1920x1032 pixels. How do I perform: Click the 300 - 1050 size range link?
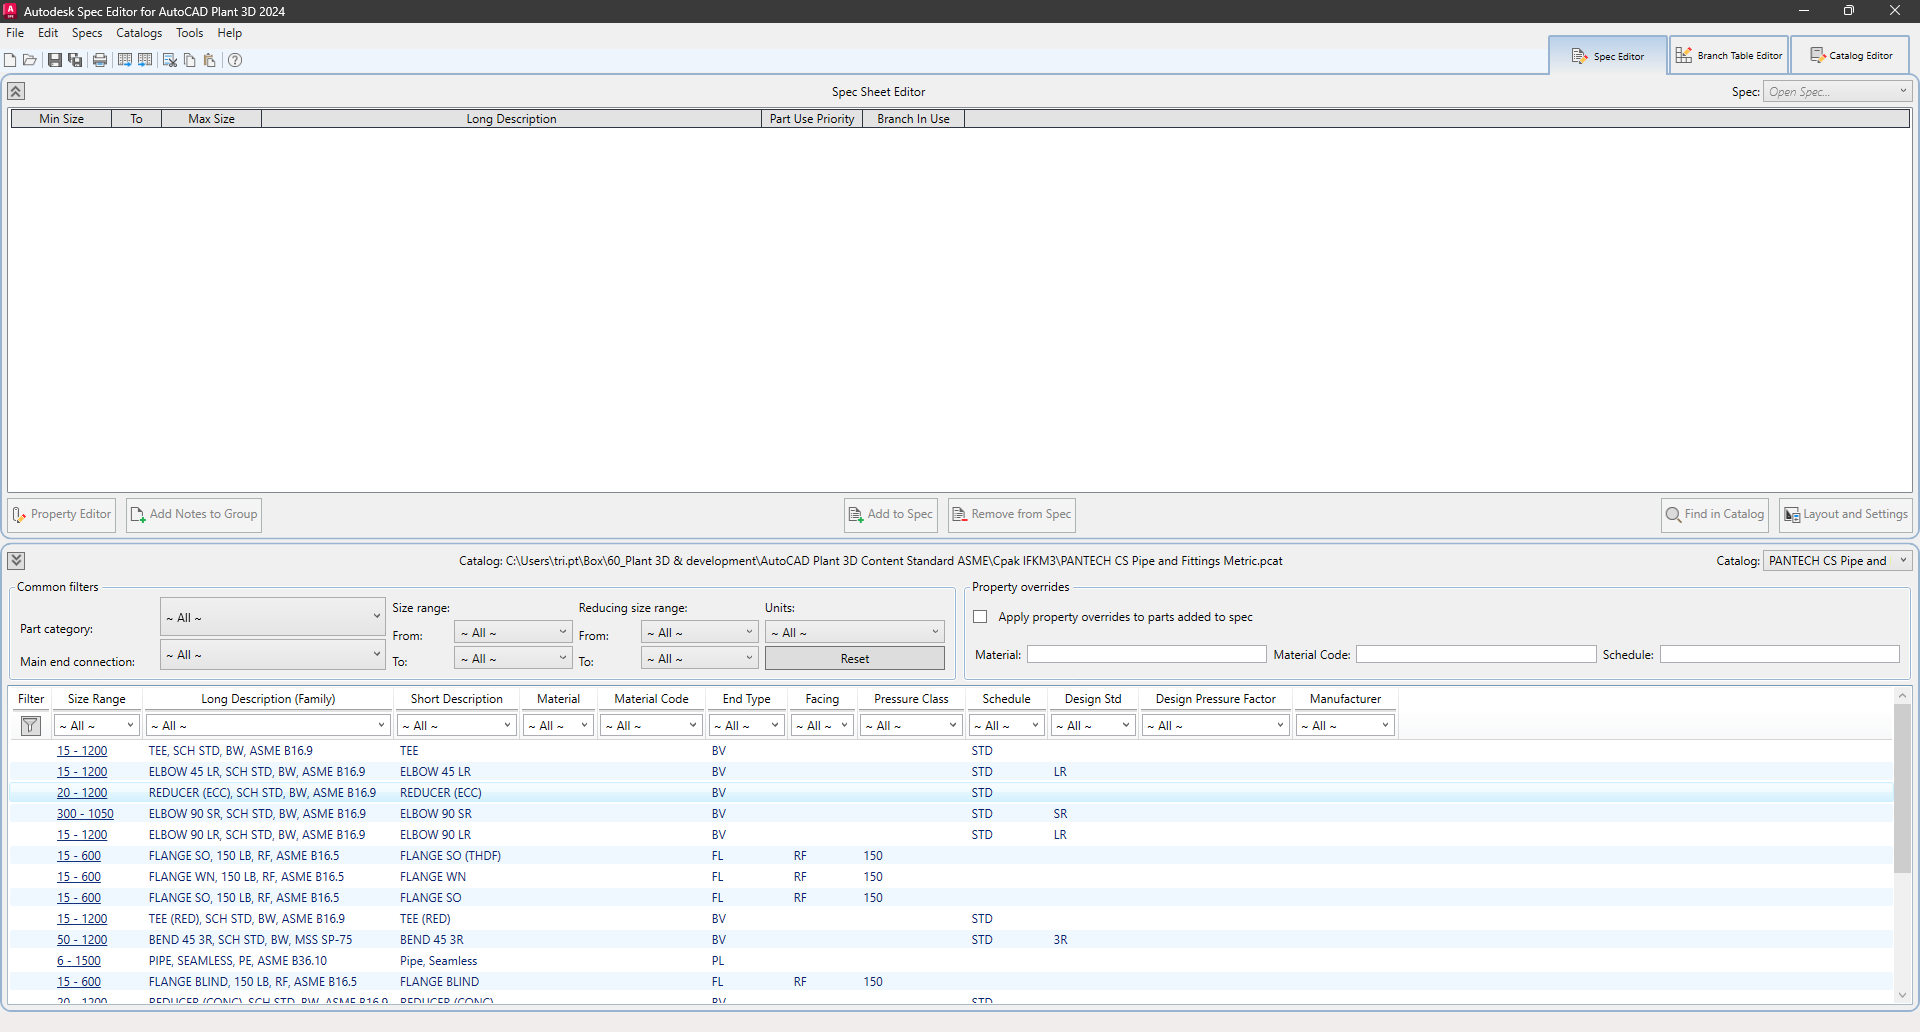click(85, 814)
